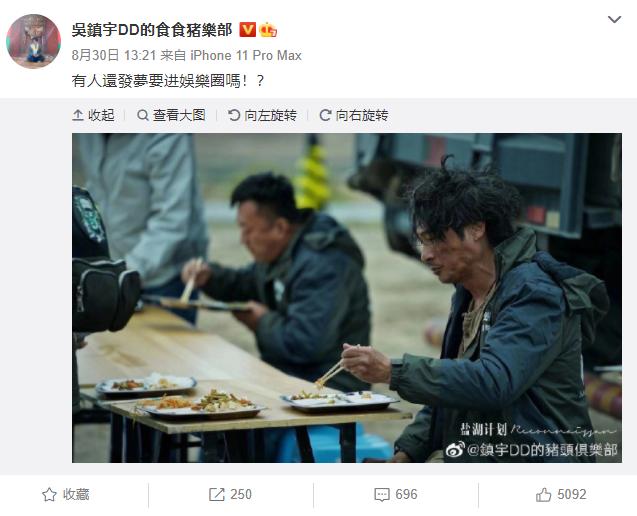Click the post timestamp 8月30日 13:21
Viewport: 637px width, 516px height.
coord(114,55)
